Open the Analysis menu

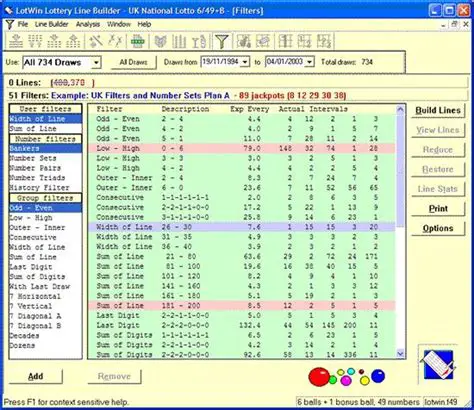[88, 24]
